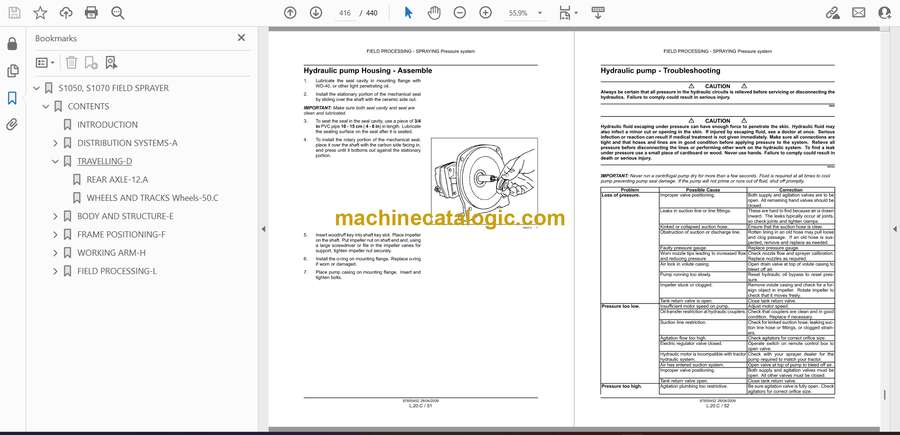Expand the right tools pane arrow

point(894,229)
